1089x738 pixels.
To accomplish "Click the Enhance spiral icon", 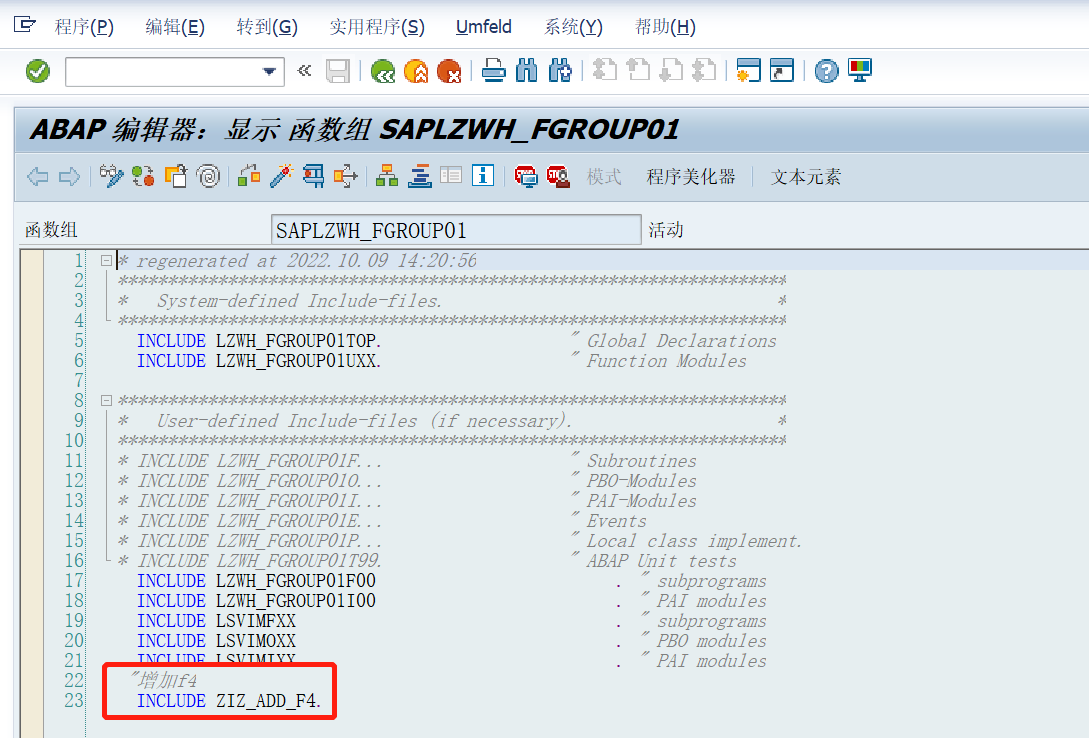I will point(208,176).
